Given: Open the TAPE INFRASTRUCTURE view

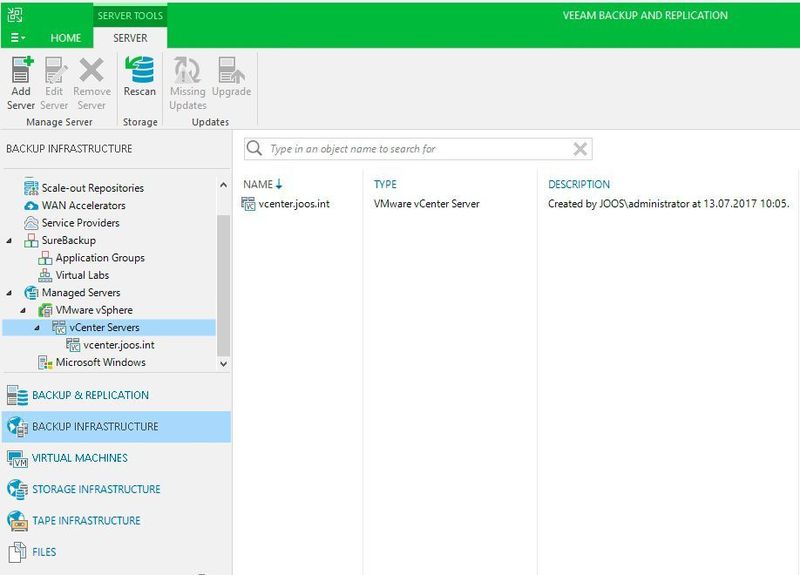Looking at the screenshot, I should click(86, 520).
